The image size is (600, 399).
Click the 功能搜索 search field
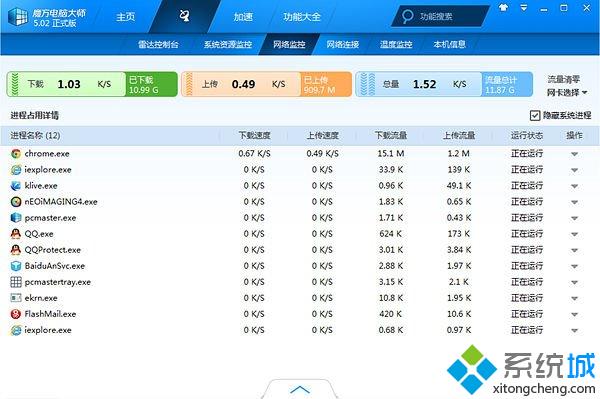(440, 16)
